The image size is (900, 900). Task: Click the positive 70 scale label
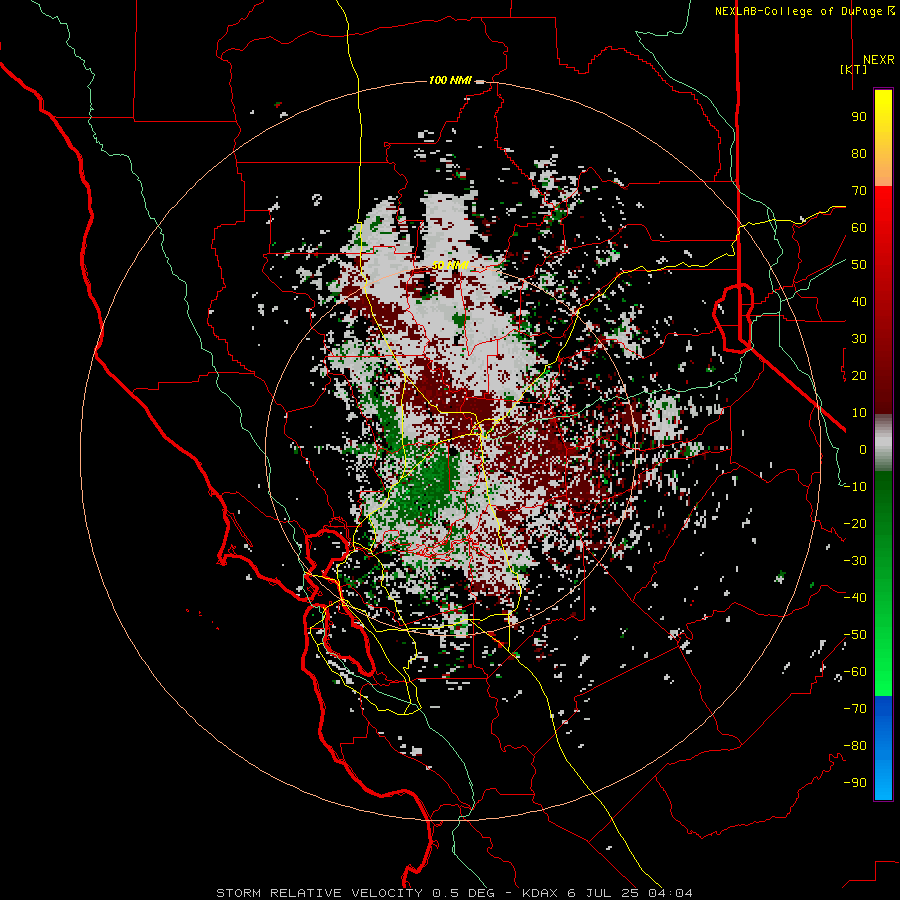pyautogui.click(x=859, y=191)
